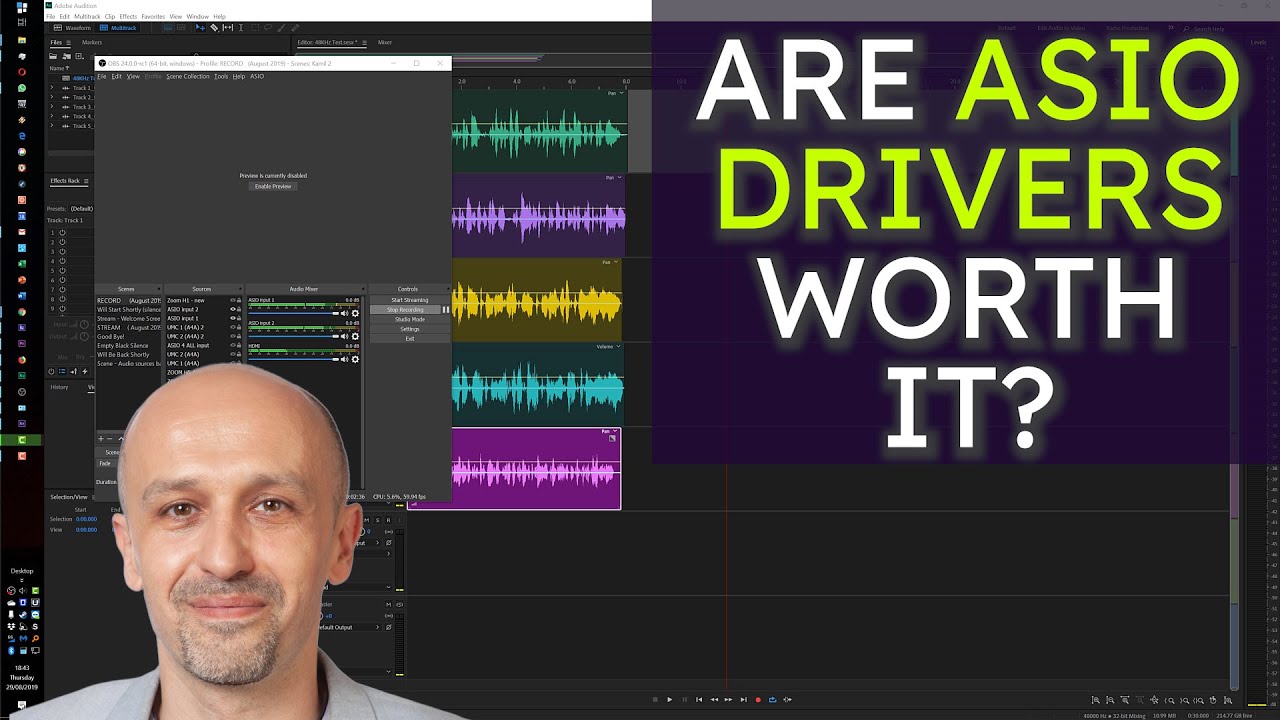This screenshot has height=720, width=1280.
Task: Click Enable Preview button in OBS
Action: [x=273, y=186]
